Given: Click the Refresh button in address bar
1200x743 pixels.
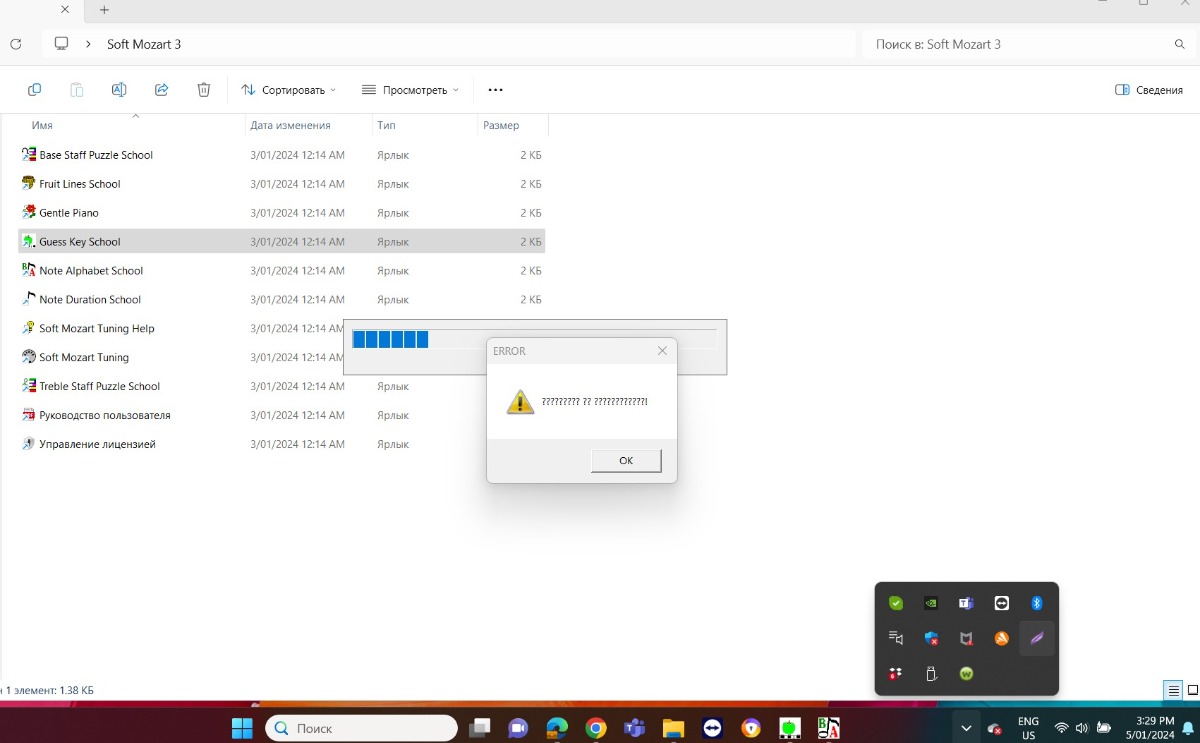Looking at the screenshot, I should 15,44.
